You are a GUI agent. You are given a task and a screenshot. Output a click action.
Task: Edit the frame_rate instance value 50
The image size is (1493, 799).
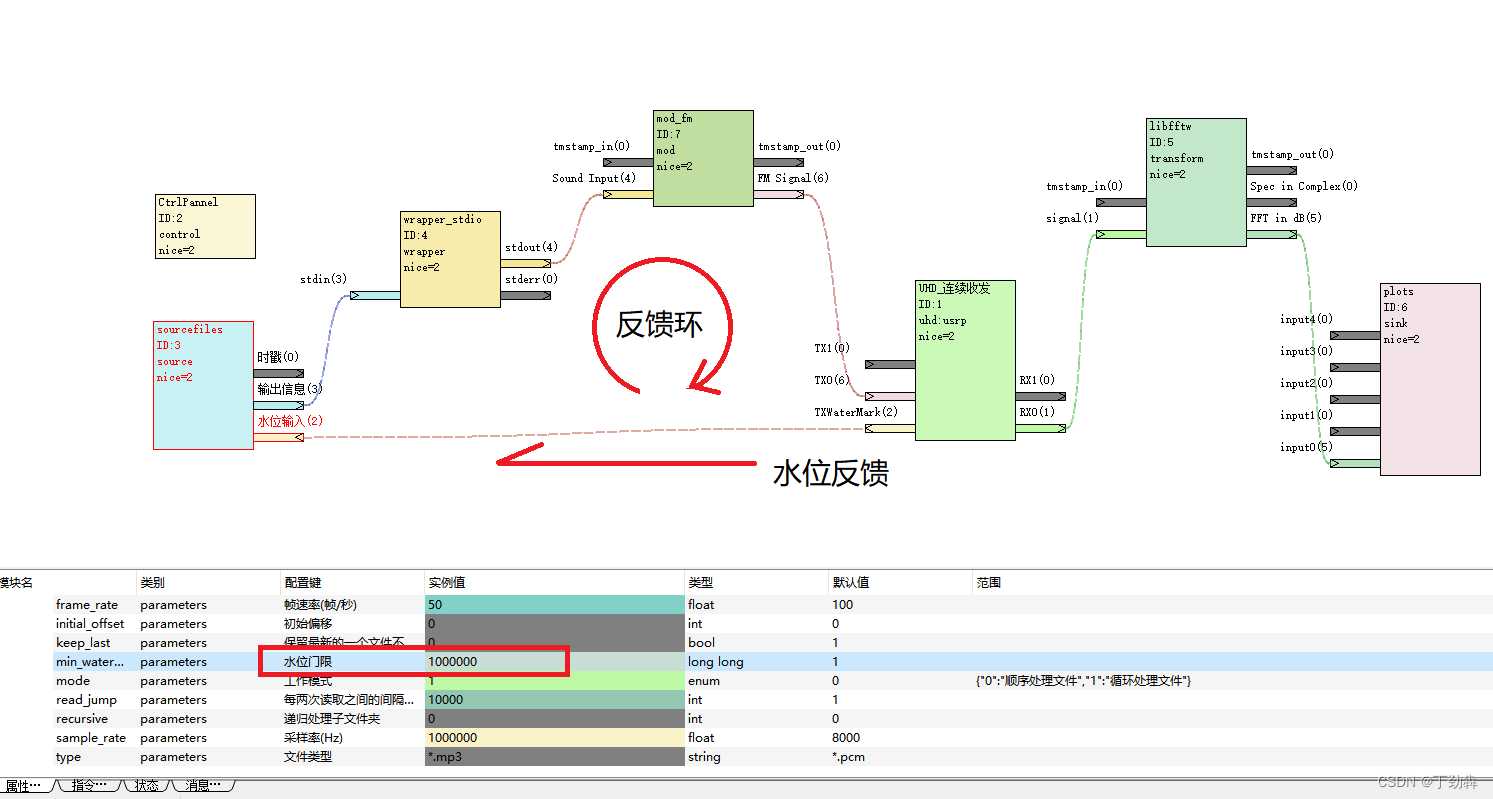(554, 604)
